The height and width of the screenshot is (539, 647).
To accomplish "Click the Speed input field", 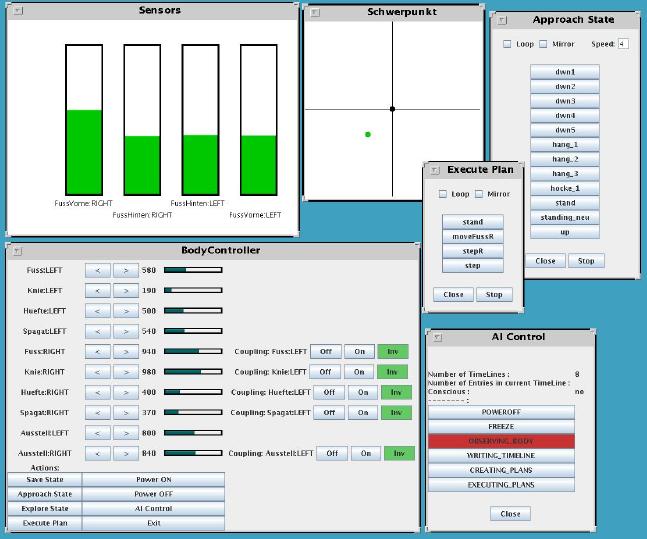I will coord(623,44).
